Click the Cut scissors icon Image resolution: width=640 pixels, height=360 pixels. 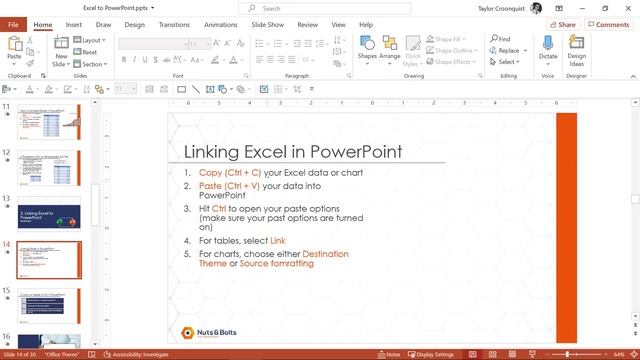click(x=30, y=40)
